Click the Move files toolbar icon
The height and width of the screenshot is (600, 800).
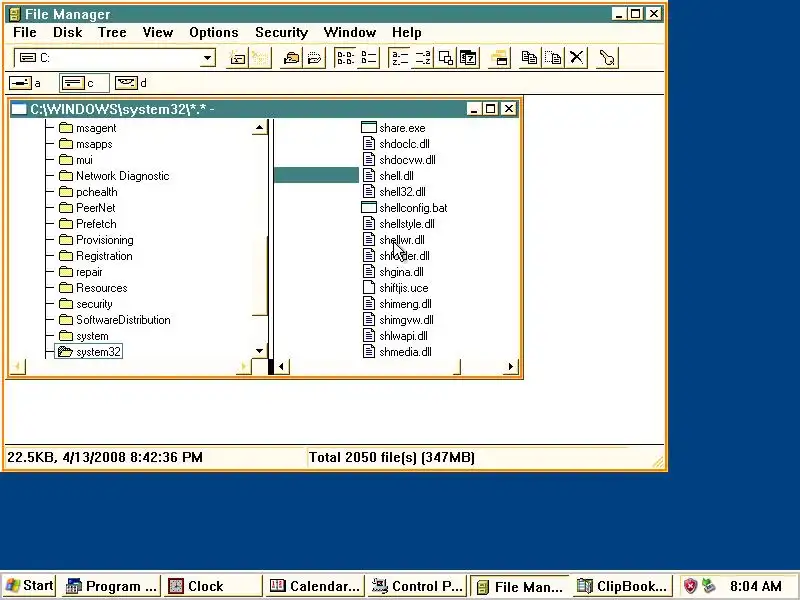click(x=553, y=58)
